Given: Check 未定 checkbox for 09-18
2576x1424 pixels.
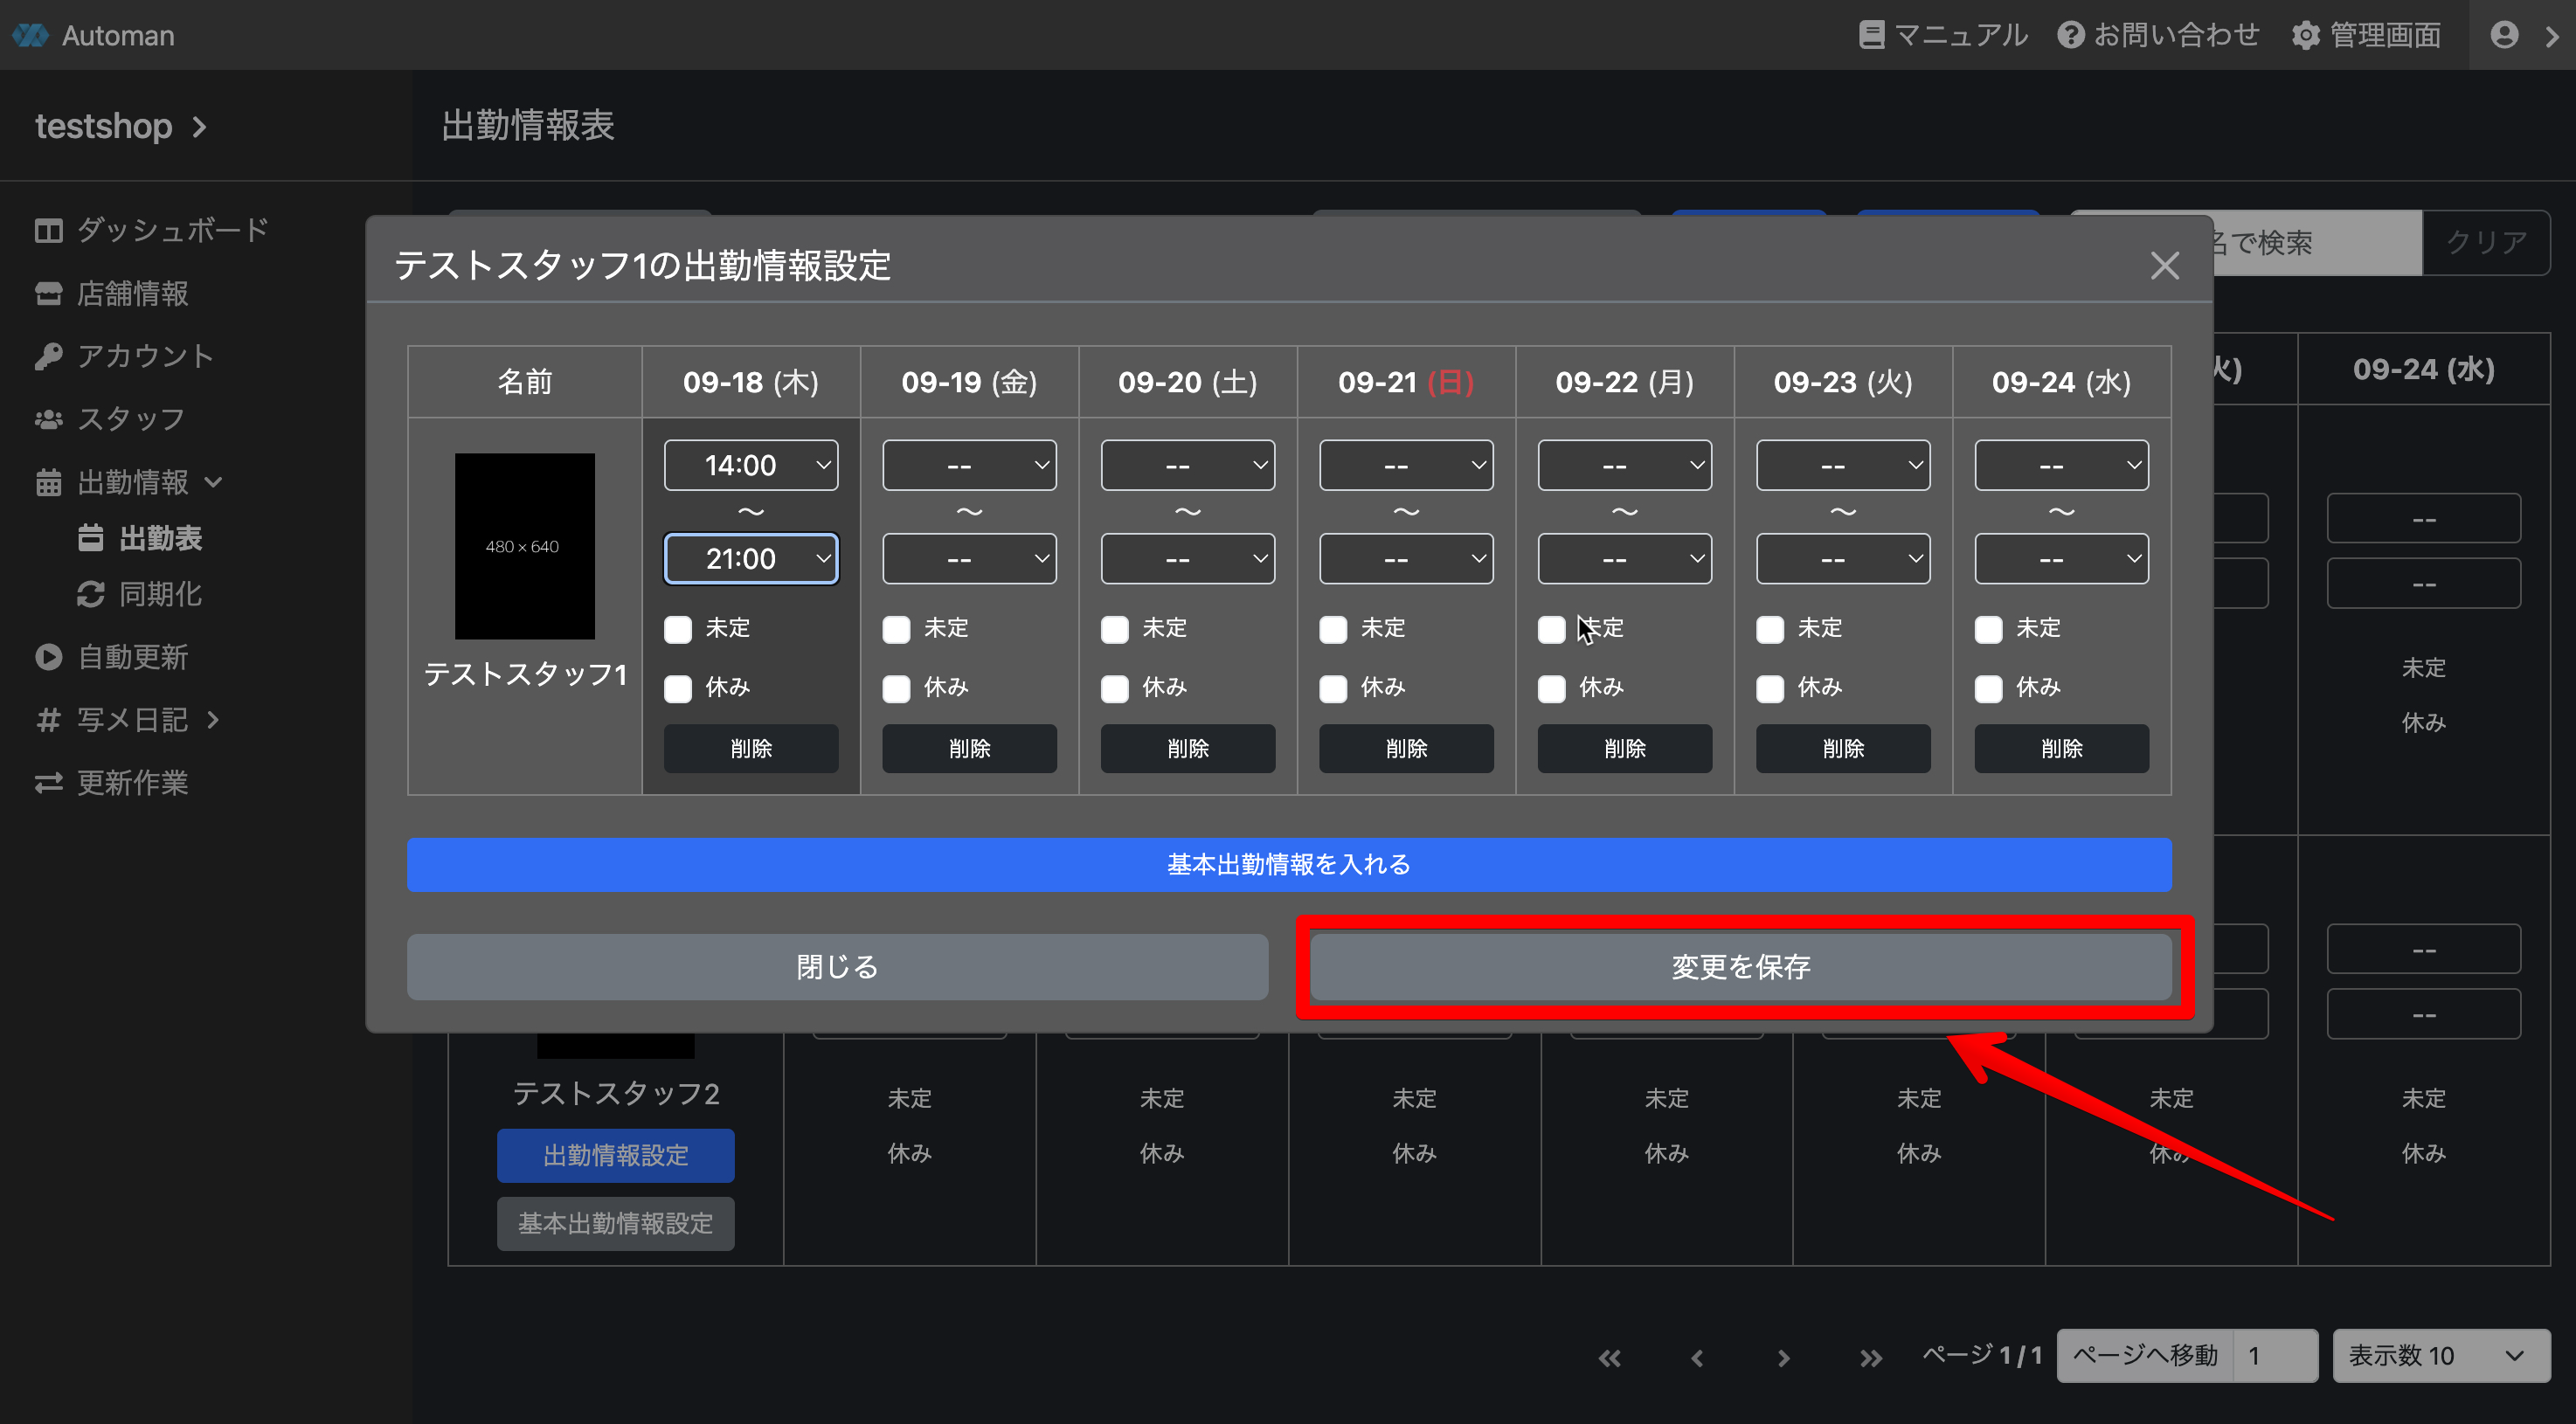Looking at the screenshot, I should pos(678,629).
